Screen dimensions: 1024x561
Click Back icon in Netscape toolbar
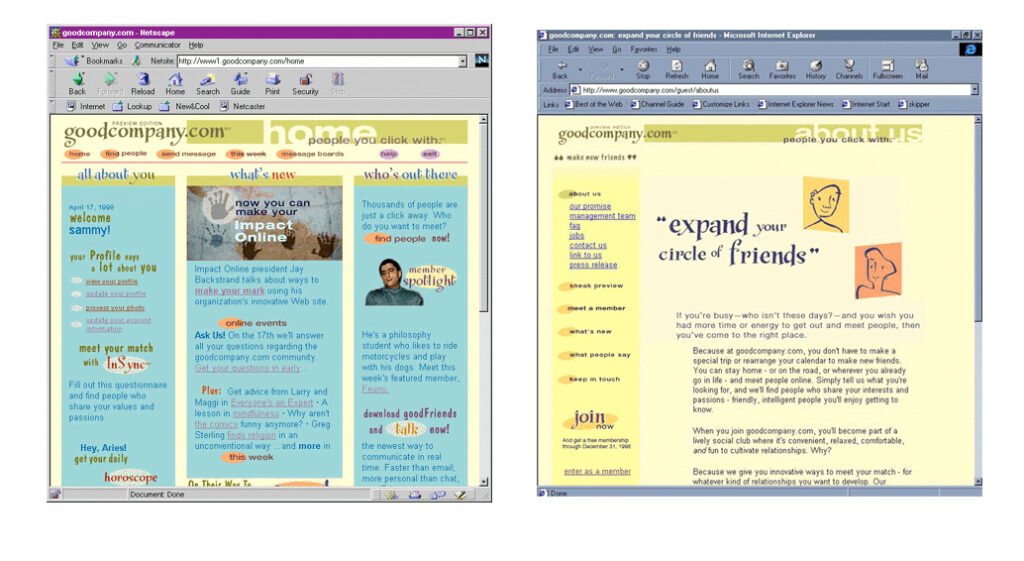(x=77, y=84)
